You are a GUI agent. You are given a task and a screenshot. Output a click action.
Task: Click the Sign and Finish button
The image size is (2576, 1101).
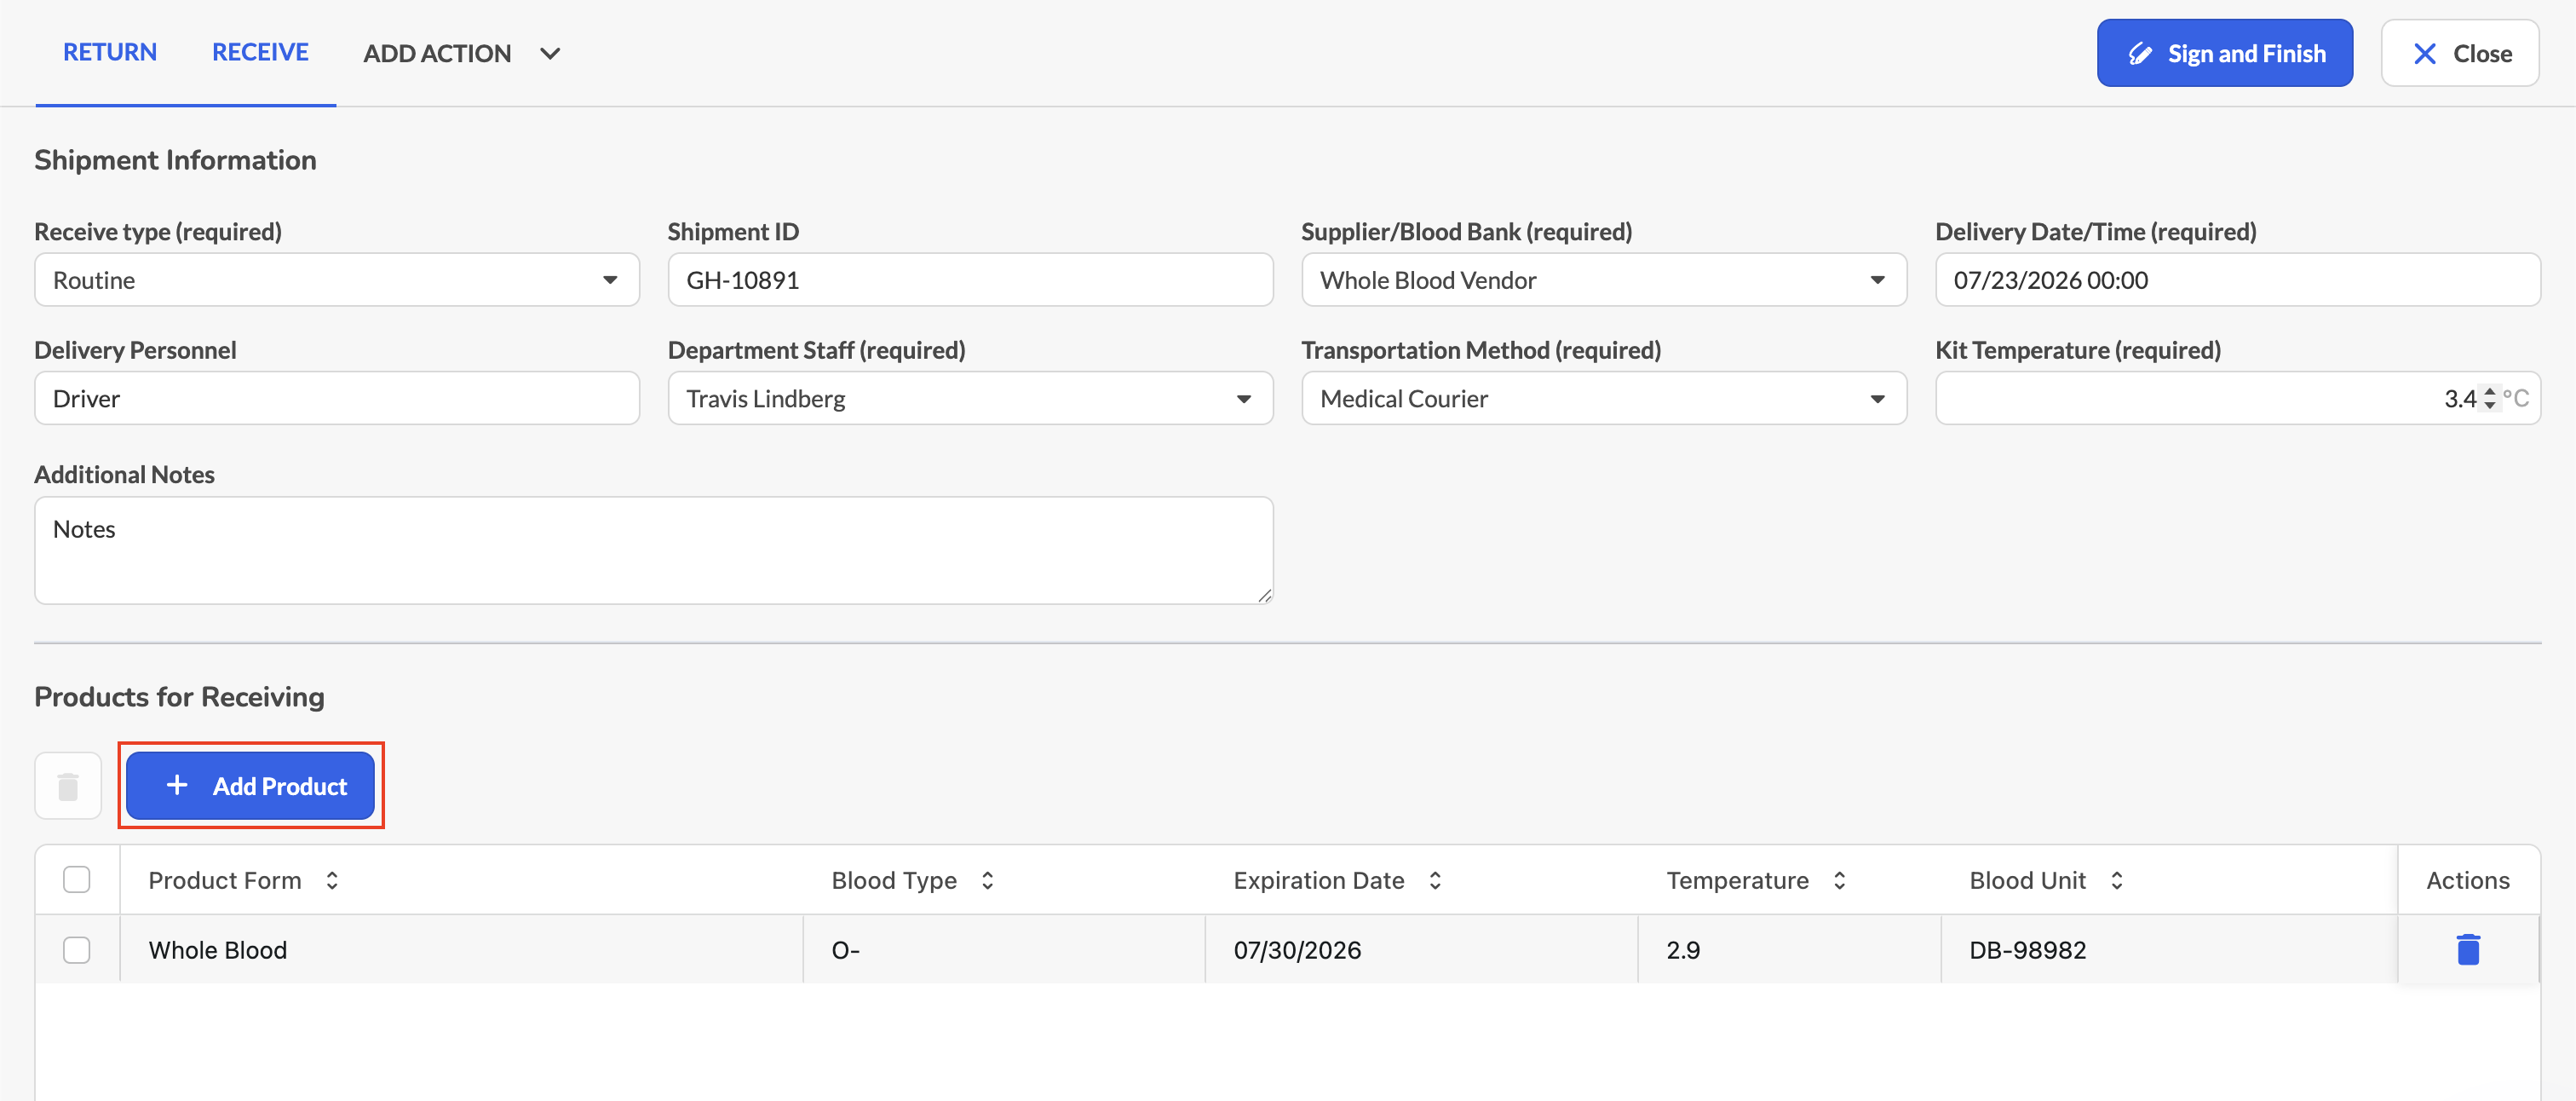(2225, 53)
